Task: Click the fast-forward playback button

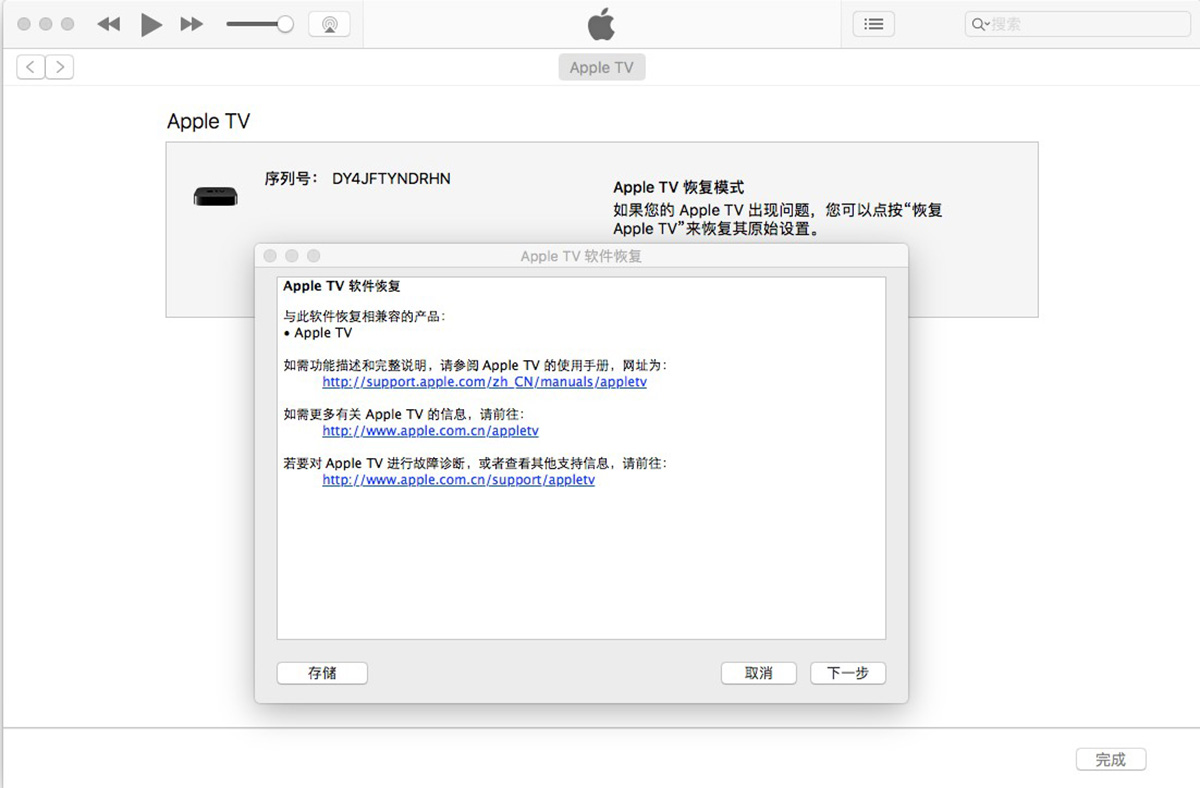Action: [x=191, y=24]
